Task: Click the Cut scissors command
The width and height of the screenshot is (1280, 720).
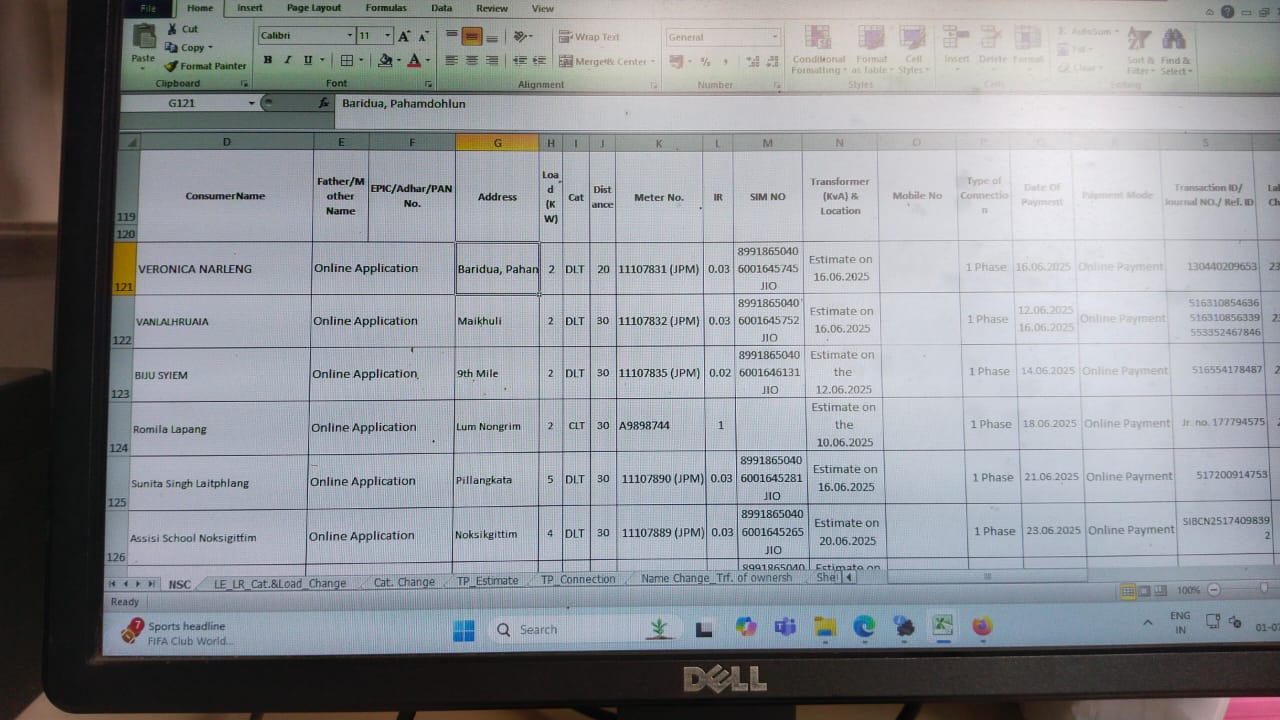Action: point(183,29)
